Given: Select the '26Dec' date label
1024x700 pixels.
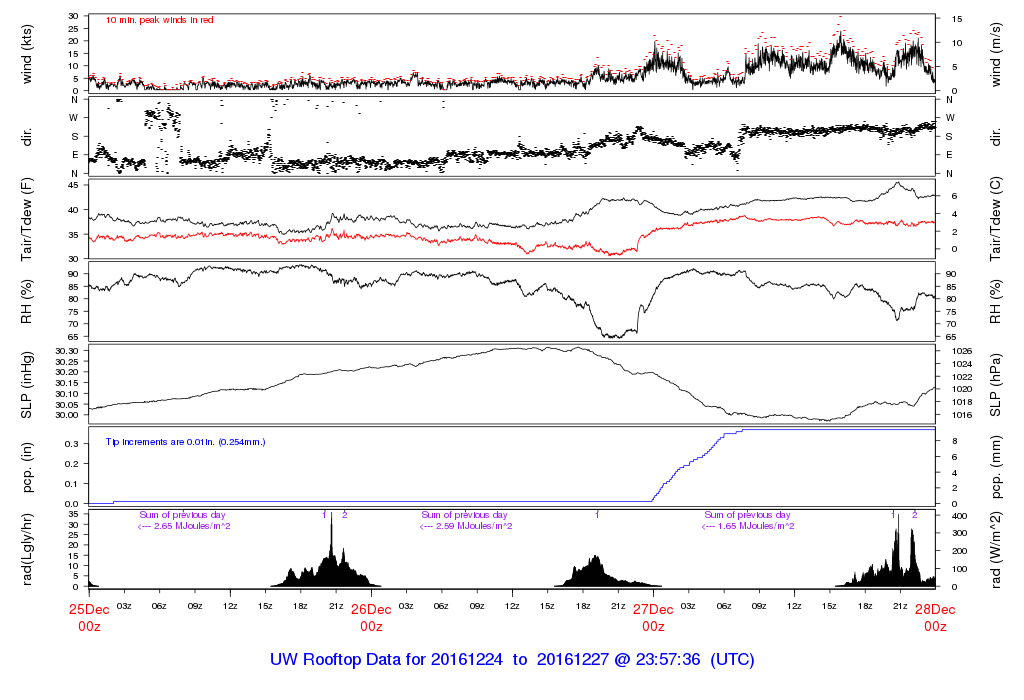Looking at the screenshot, I should pyautogui.click(x=371, y=609).
